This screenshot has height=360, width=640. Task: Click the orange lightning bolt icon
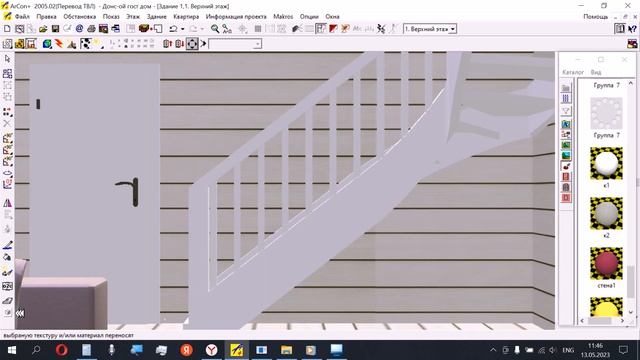click(x=59, y=44)
